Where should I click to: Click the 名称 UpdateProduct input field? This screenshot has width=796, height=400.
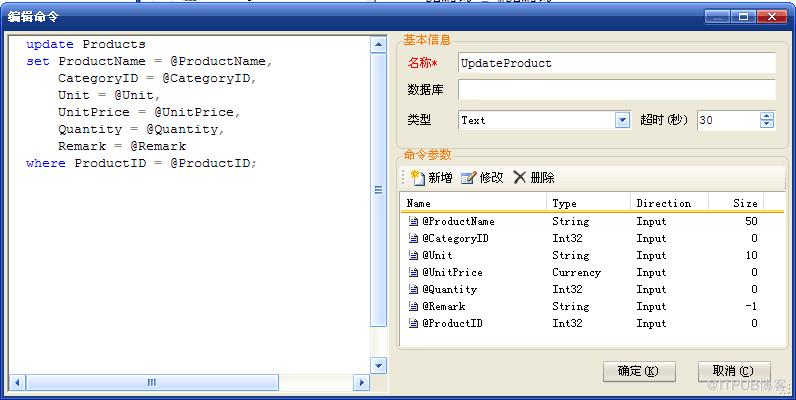617,63
